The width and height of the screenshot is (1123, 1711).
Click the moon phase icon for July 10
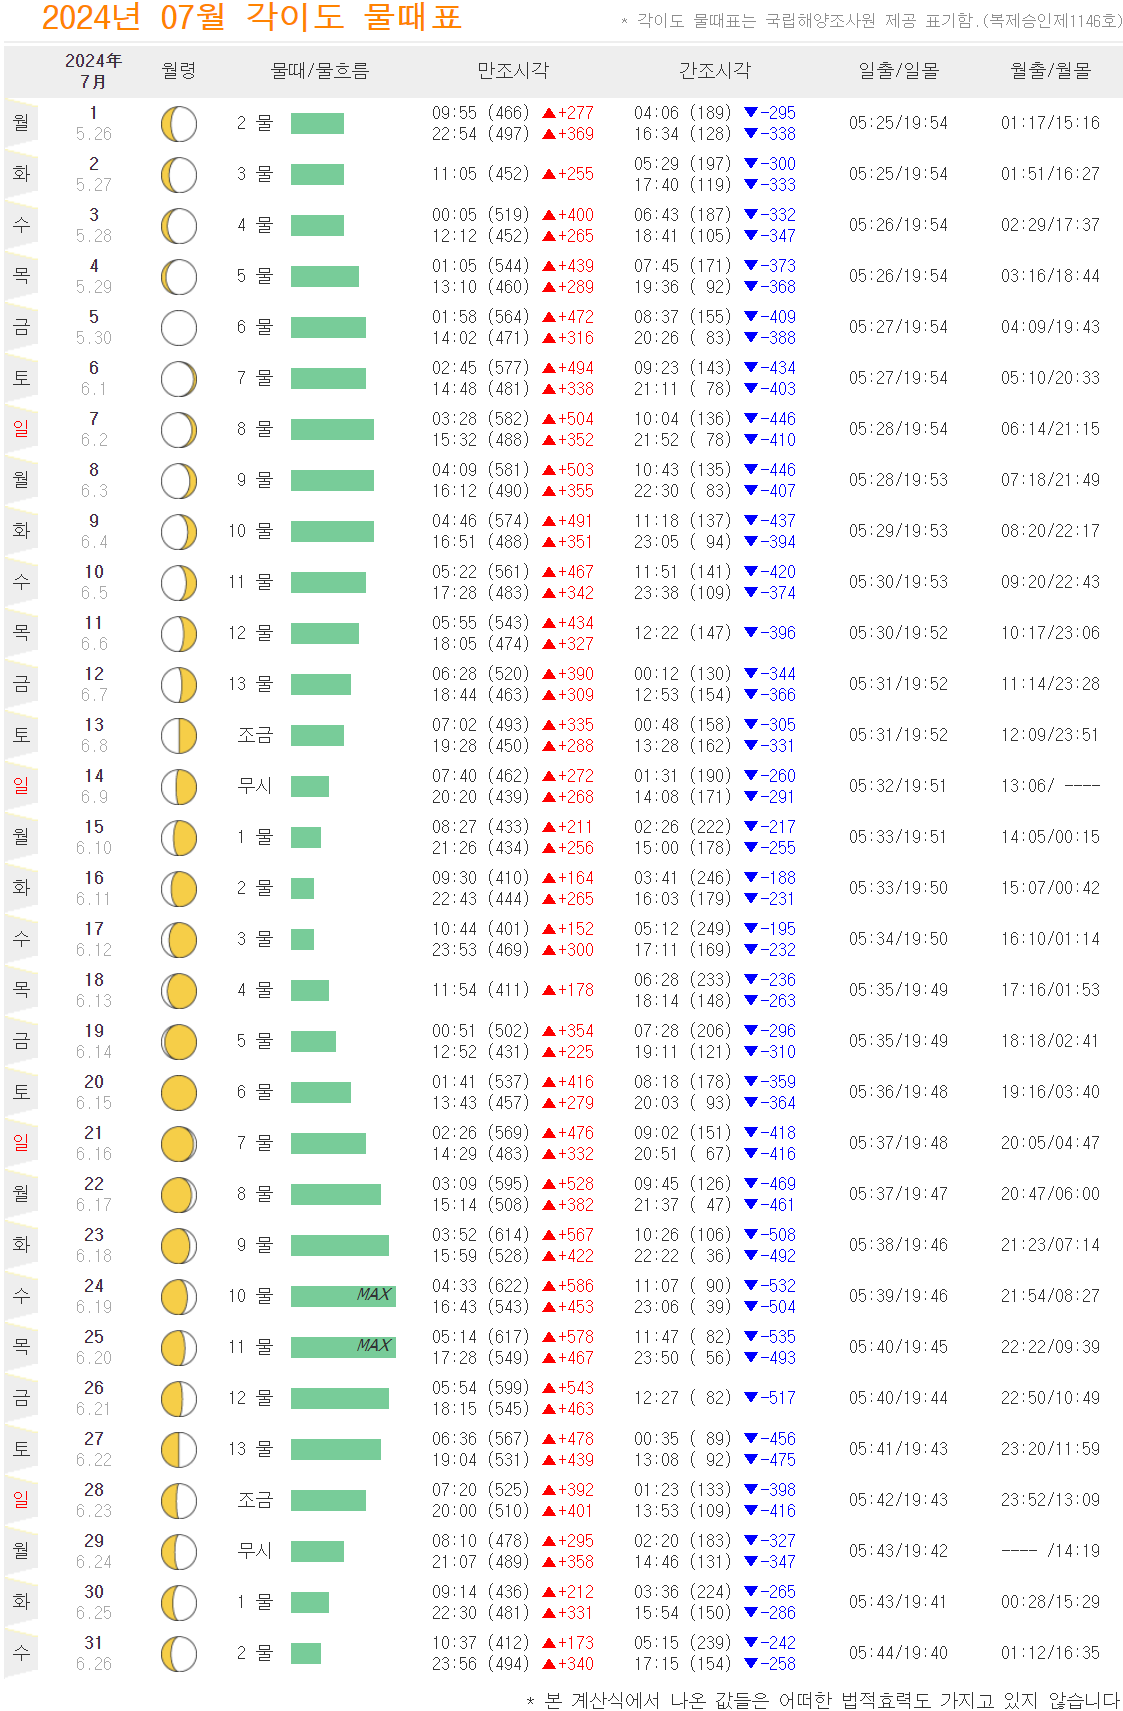(179, 583)
